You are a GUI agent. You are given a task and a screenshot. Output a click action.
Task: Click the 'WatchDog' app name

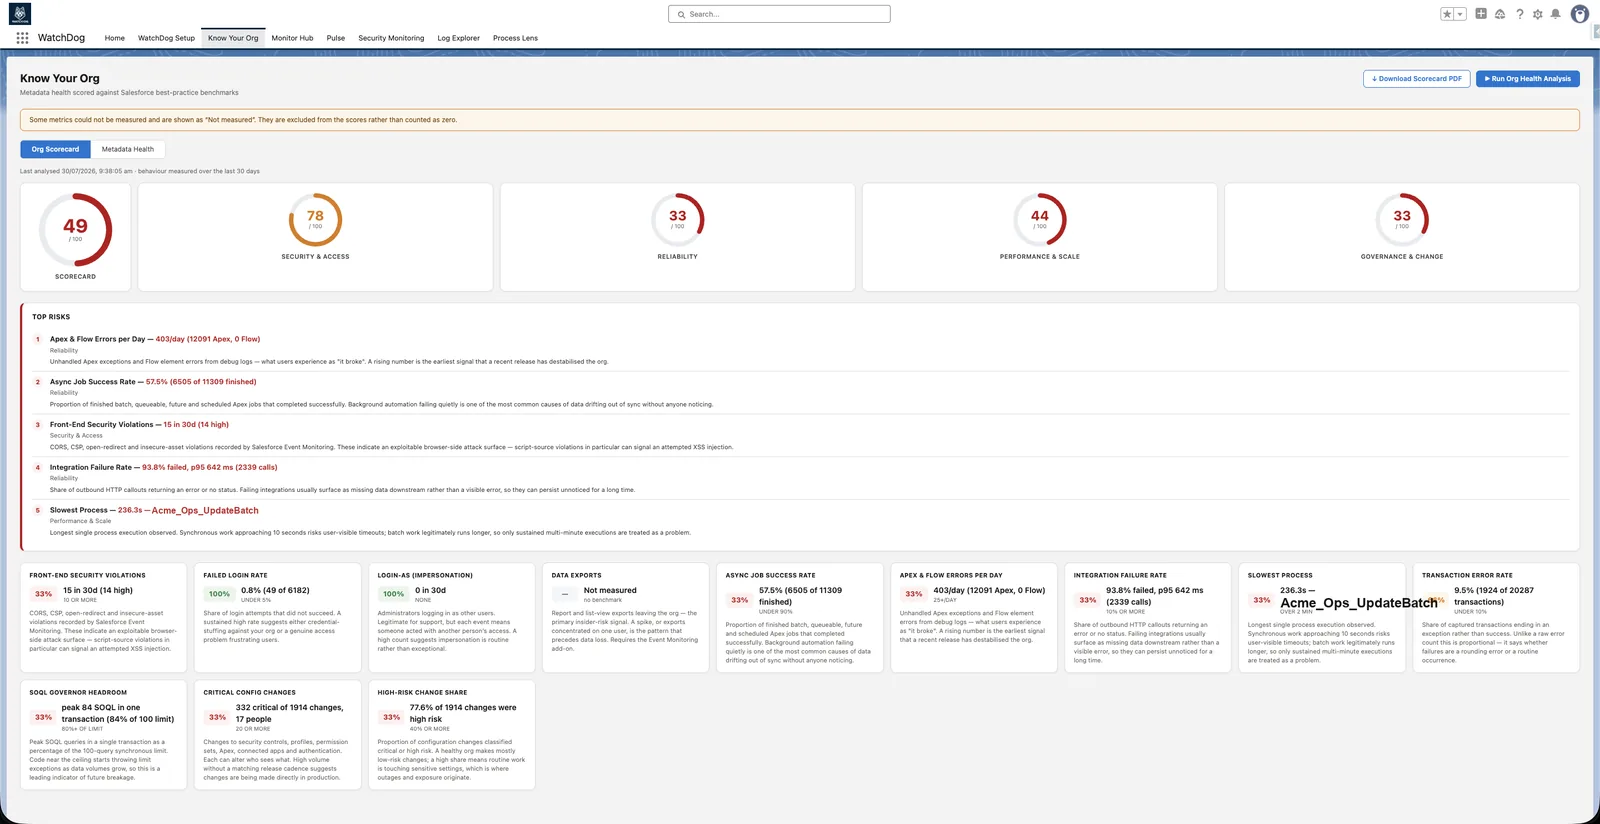[61, 38]
